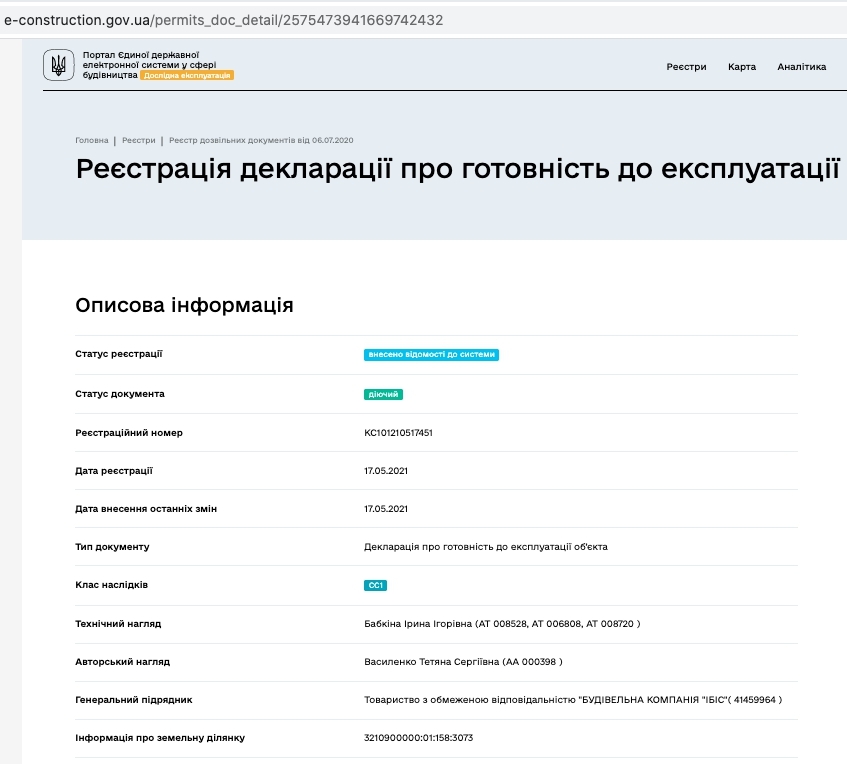The height and width of the screenshot is (764, 847).
Task: Click the 'діючий' document status badge
Action: pyautogui.click(x=383, y=394)
